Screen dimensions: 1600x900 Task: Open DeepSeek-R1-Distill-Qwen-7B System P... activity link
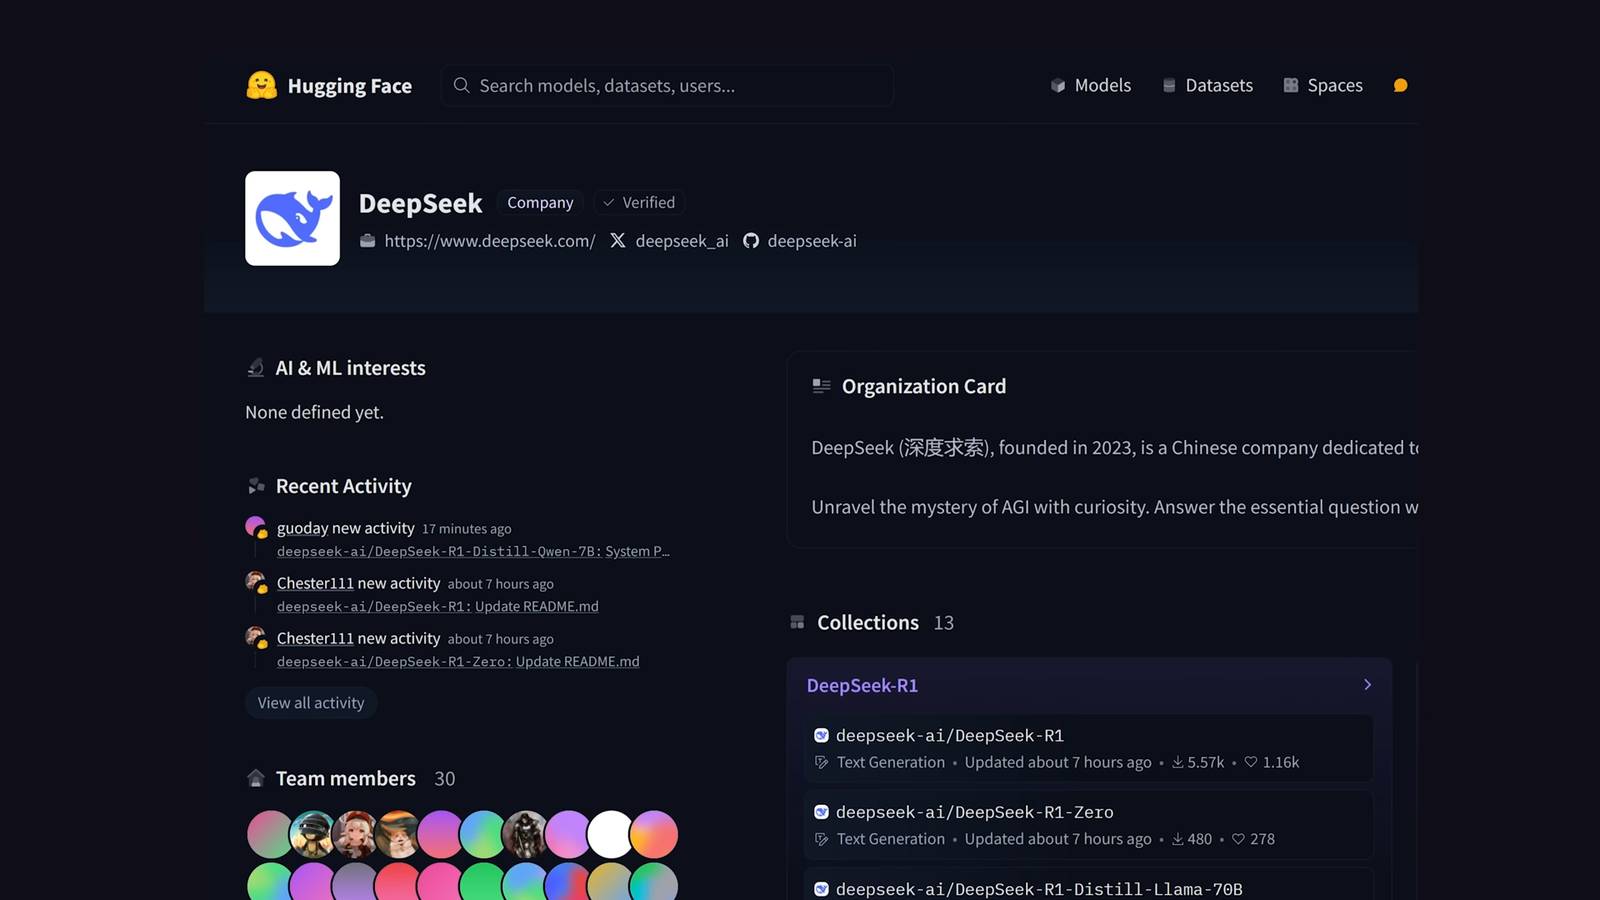473,551
